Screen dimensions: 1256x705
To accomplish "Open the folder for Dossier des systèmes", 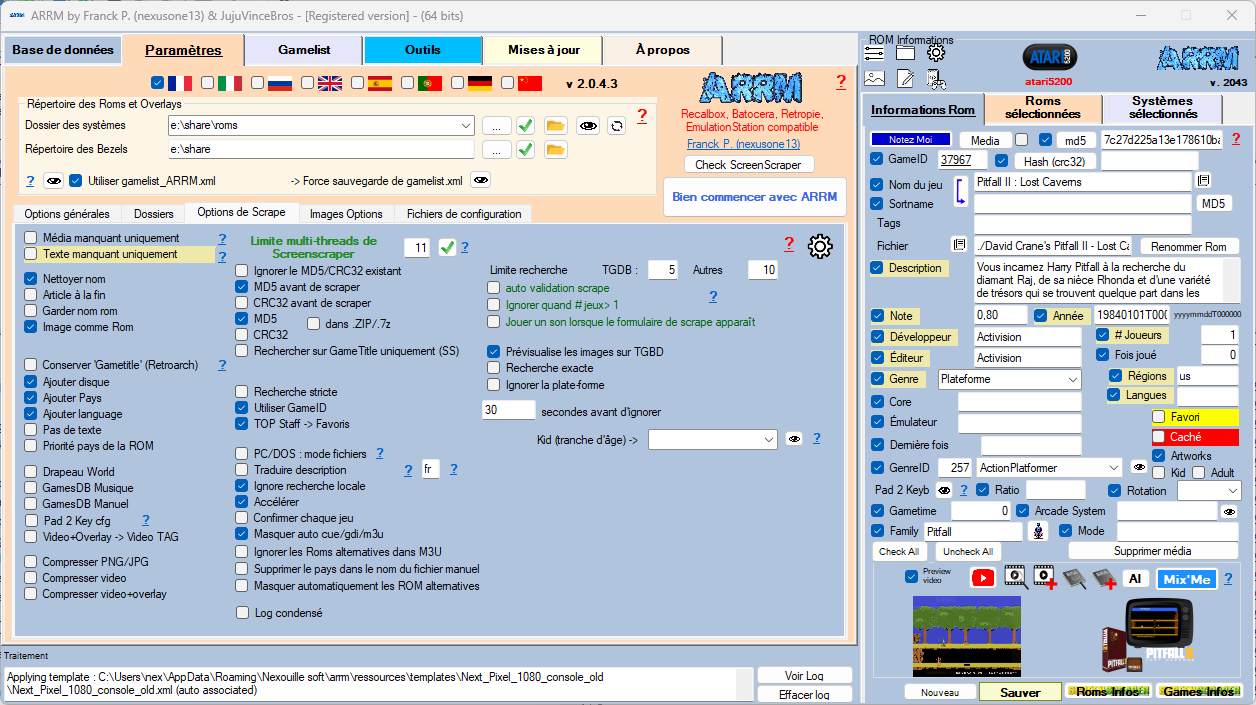I will tap(556, 125).
